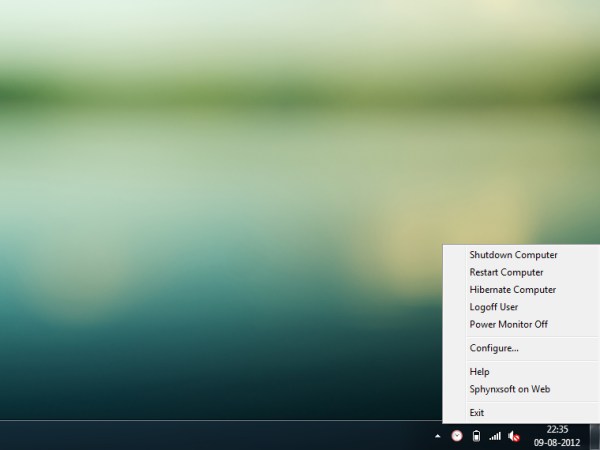
Task: Exit the application via menu
Action: [x=522, y=413]
